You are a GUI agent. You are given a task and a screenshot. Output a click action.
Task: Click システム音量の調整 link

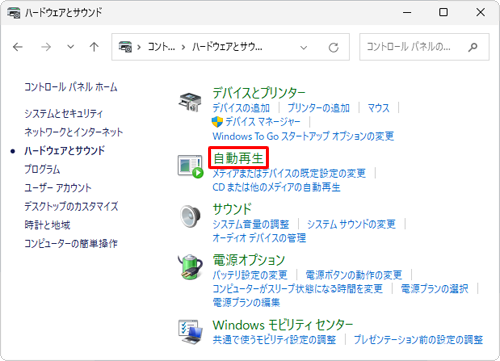[251, 224]
